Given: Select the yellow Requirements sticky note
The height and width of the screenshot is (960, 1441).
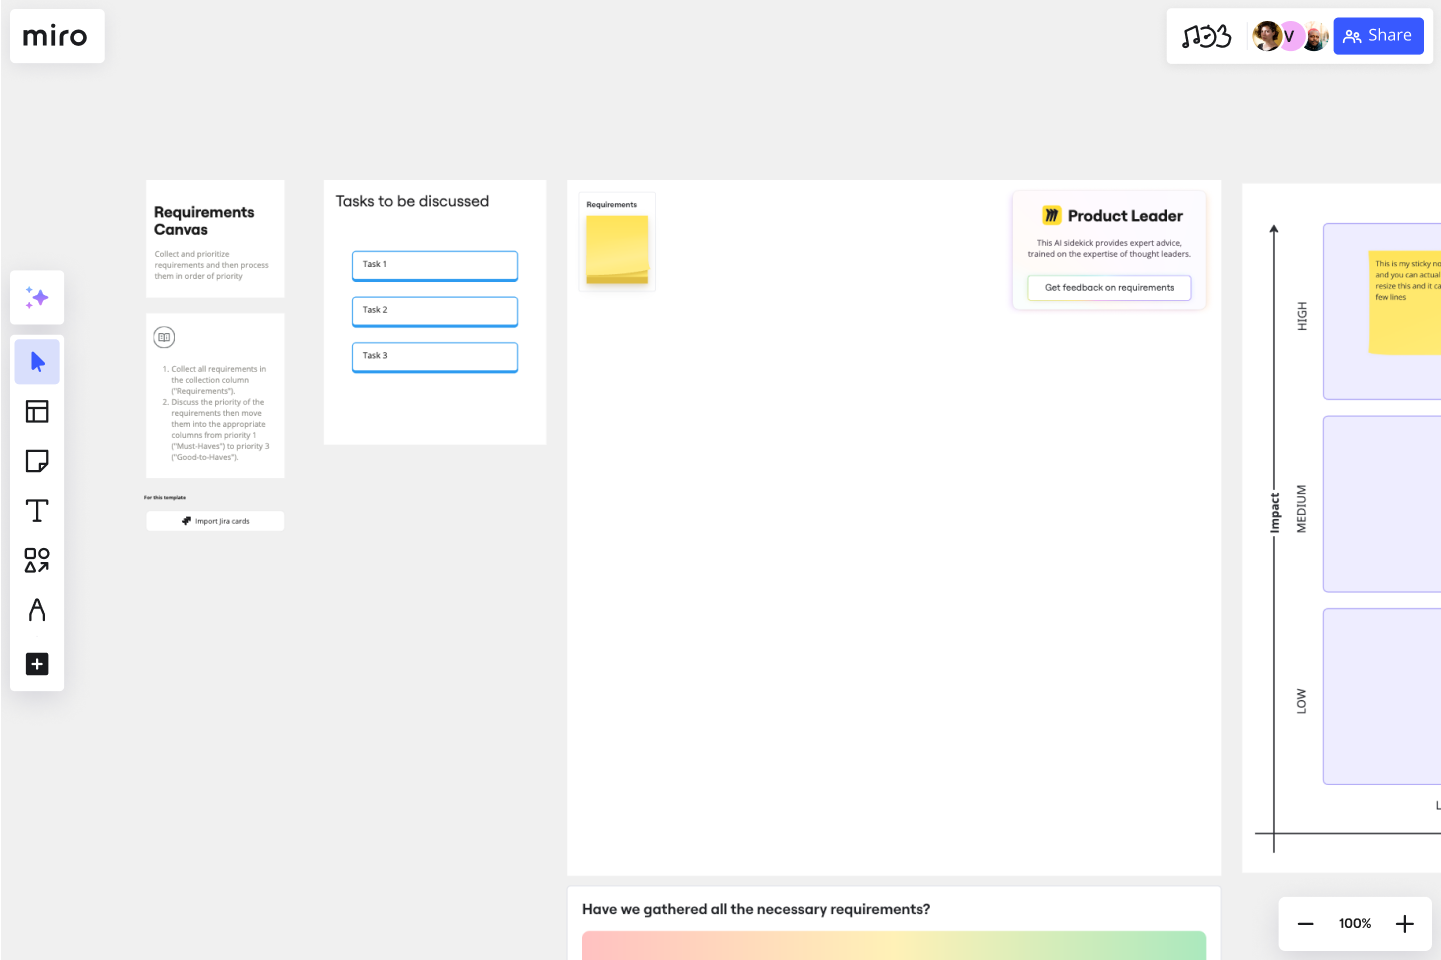Looking at the screenshot, I should click(x=616, y=249).
